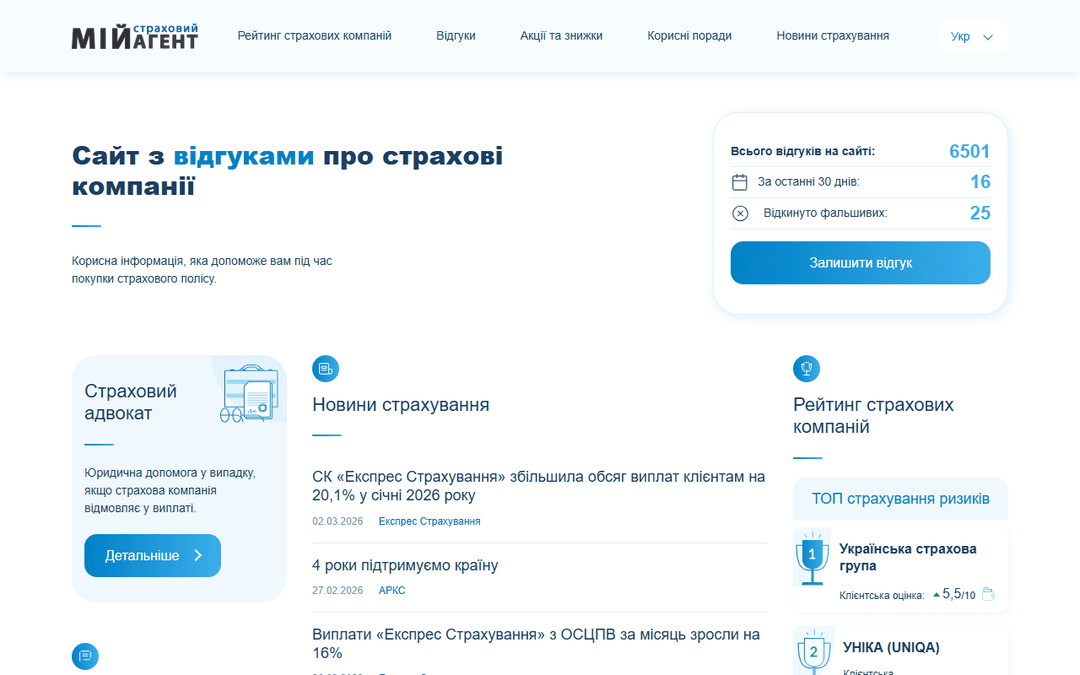The width and height of the screenshot is (1080, 675).
Task: Click the chat bubble icon below the advocate card
Action: 85,656
